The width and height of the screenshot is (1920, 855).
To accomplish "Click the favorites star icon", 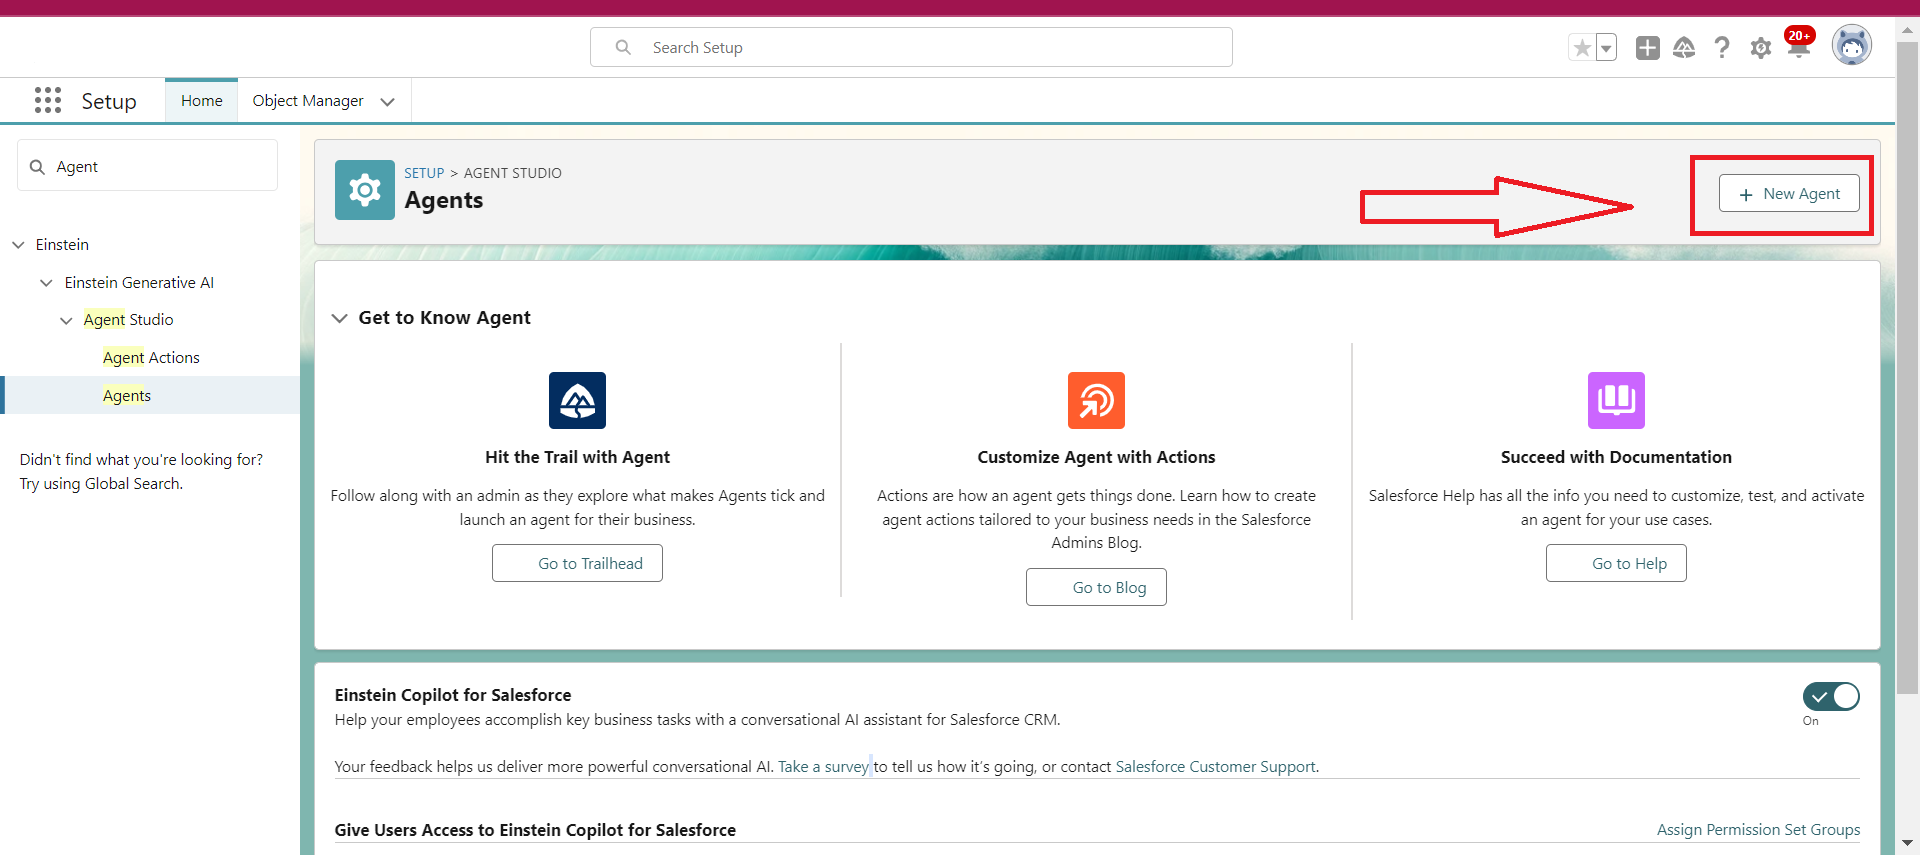I will [x=1582, y=48].
